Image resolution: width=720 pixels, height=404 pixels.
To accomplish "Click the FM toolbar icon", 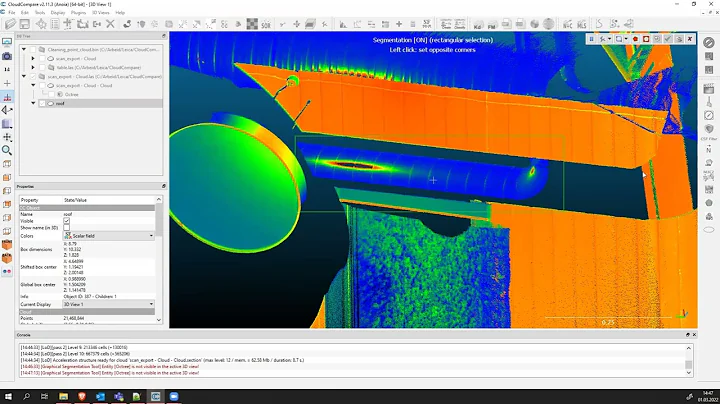I will click(x=492, y=24).
